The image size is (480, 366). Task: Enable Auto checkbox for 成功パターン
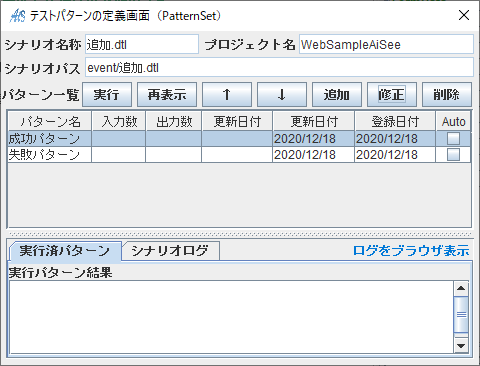click(453, 139)
